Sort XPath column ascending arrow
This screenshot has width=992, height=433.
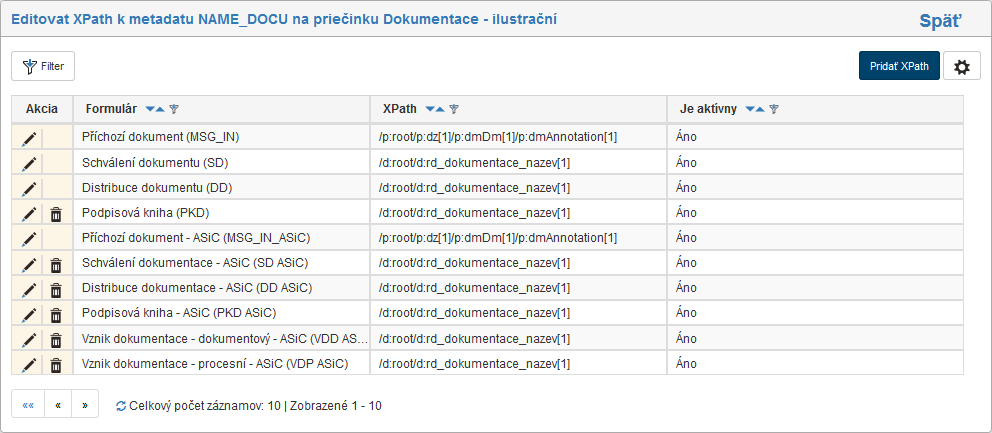pyautogui.click(x=440, y=109)
